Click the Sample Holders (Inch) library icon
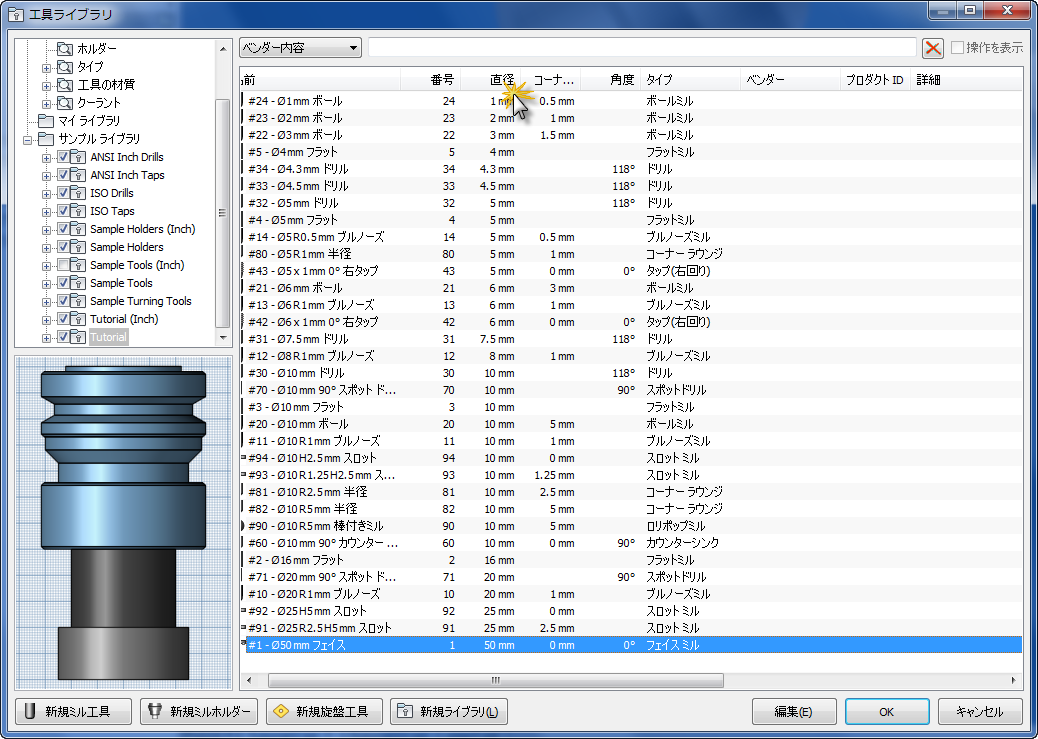This screenshot has width=1038, height=739. (x=79, y=228)
